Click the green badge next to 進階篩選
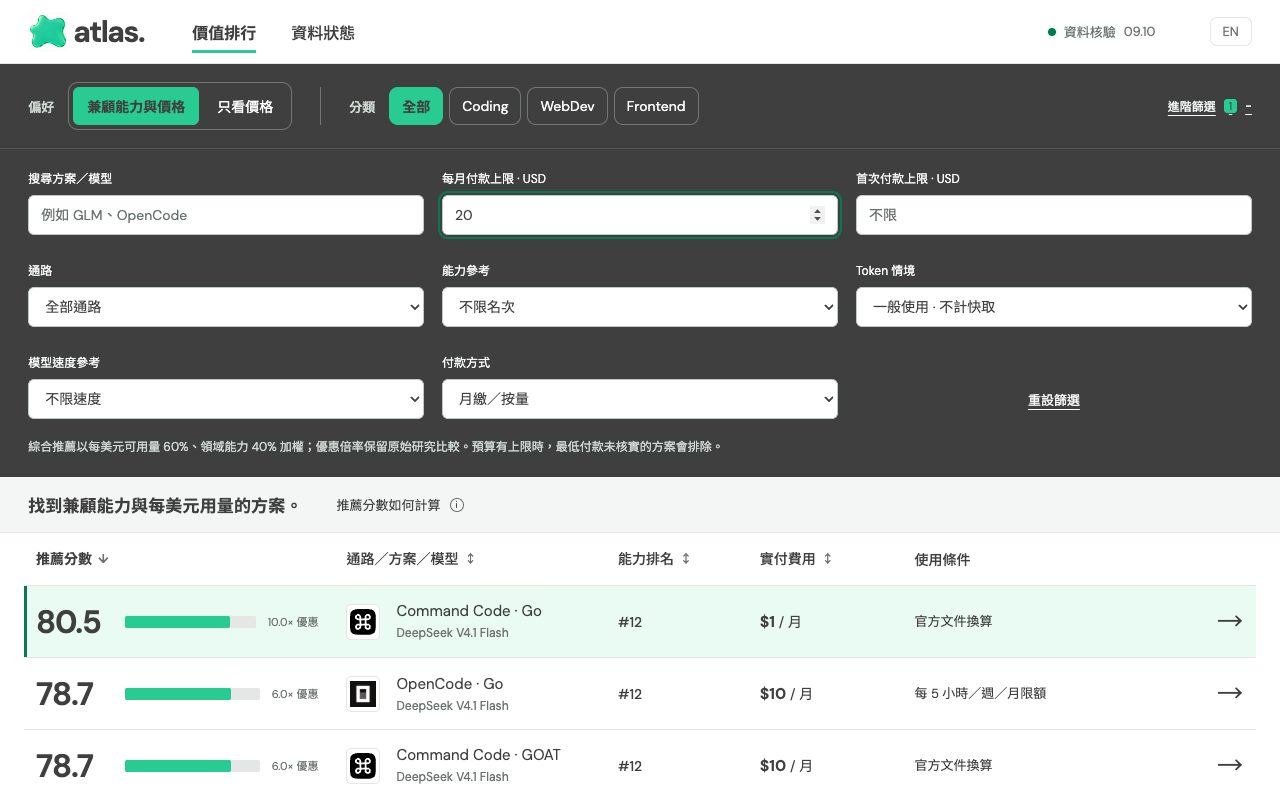1280x800 pixels. (x=1230, y=106)
